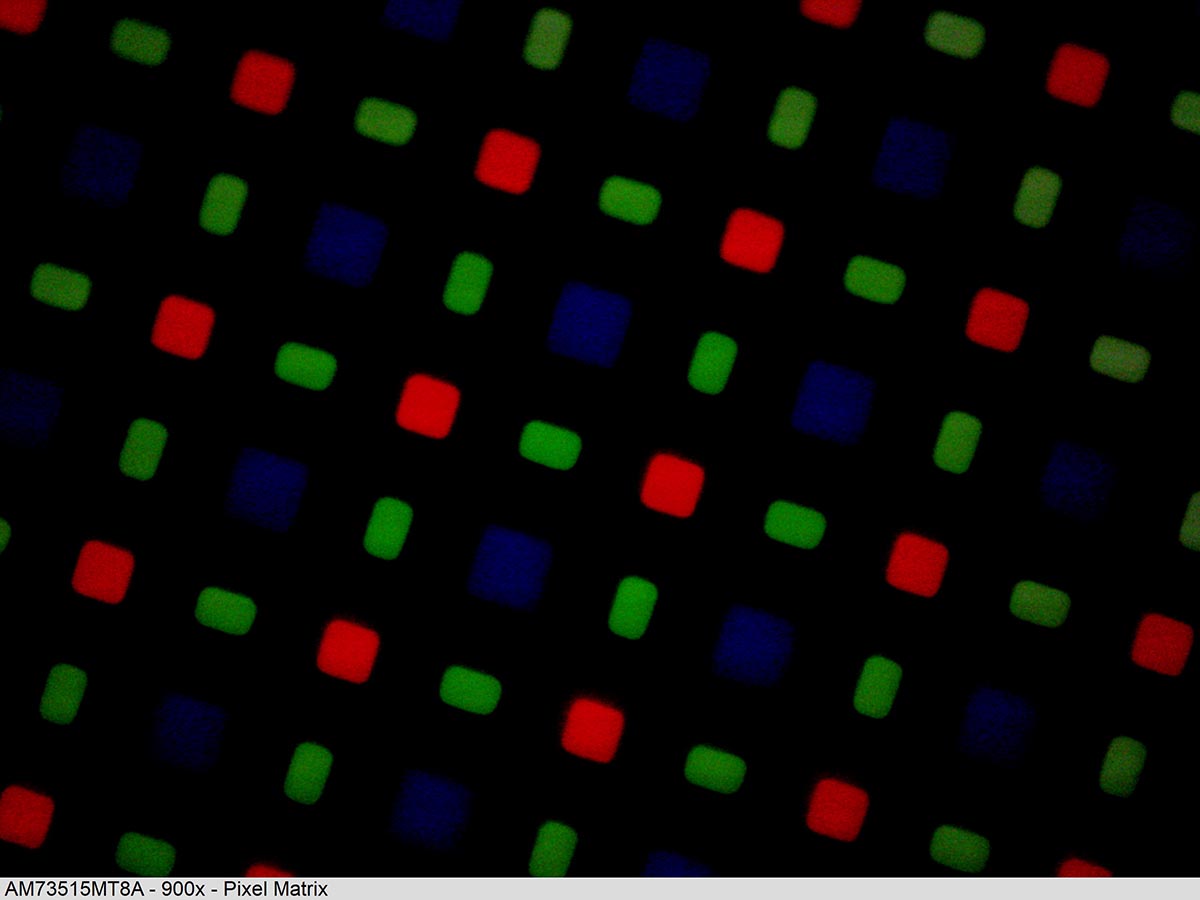The image size is (1200, 900).
Task: Click the red subpixel nearest bottom-right corner
Action: click(1084, 867)
